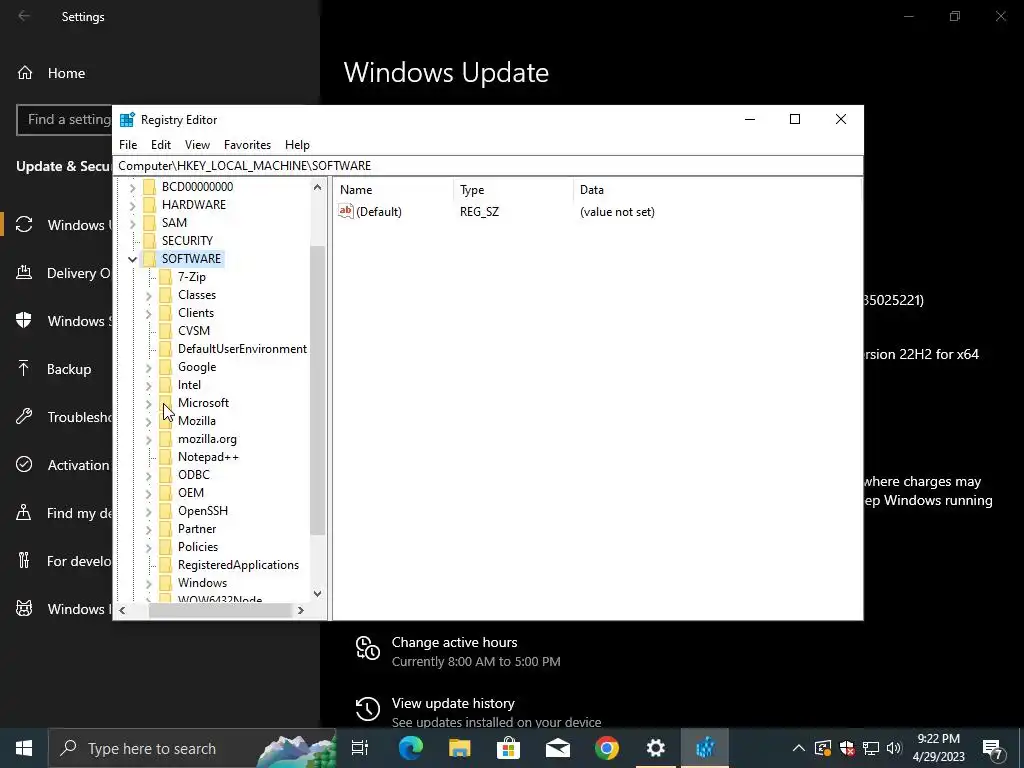The height and width of the screenshot is (768, 1024).
Task: Click the View update history icon
Action: click(x=368, y=709)
